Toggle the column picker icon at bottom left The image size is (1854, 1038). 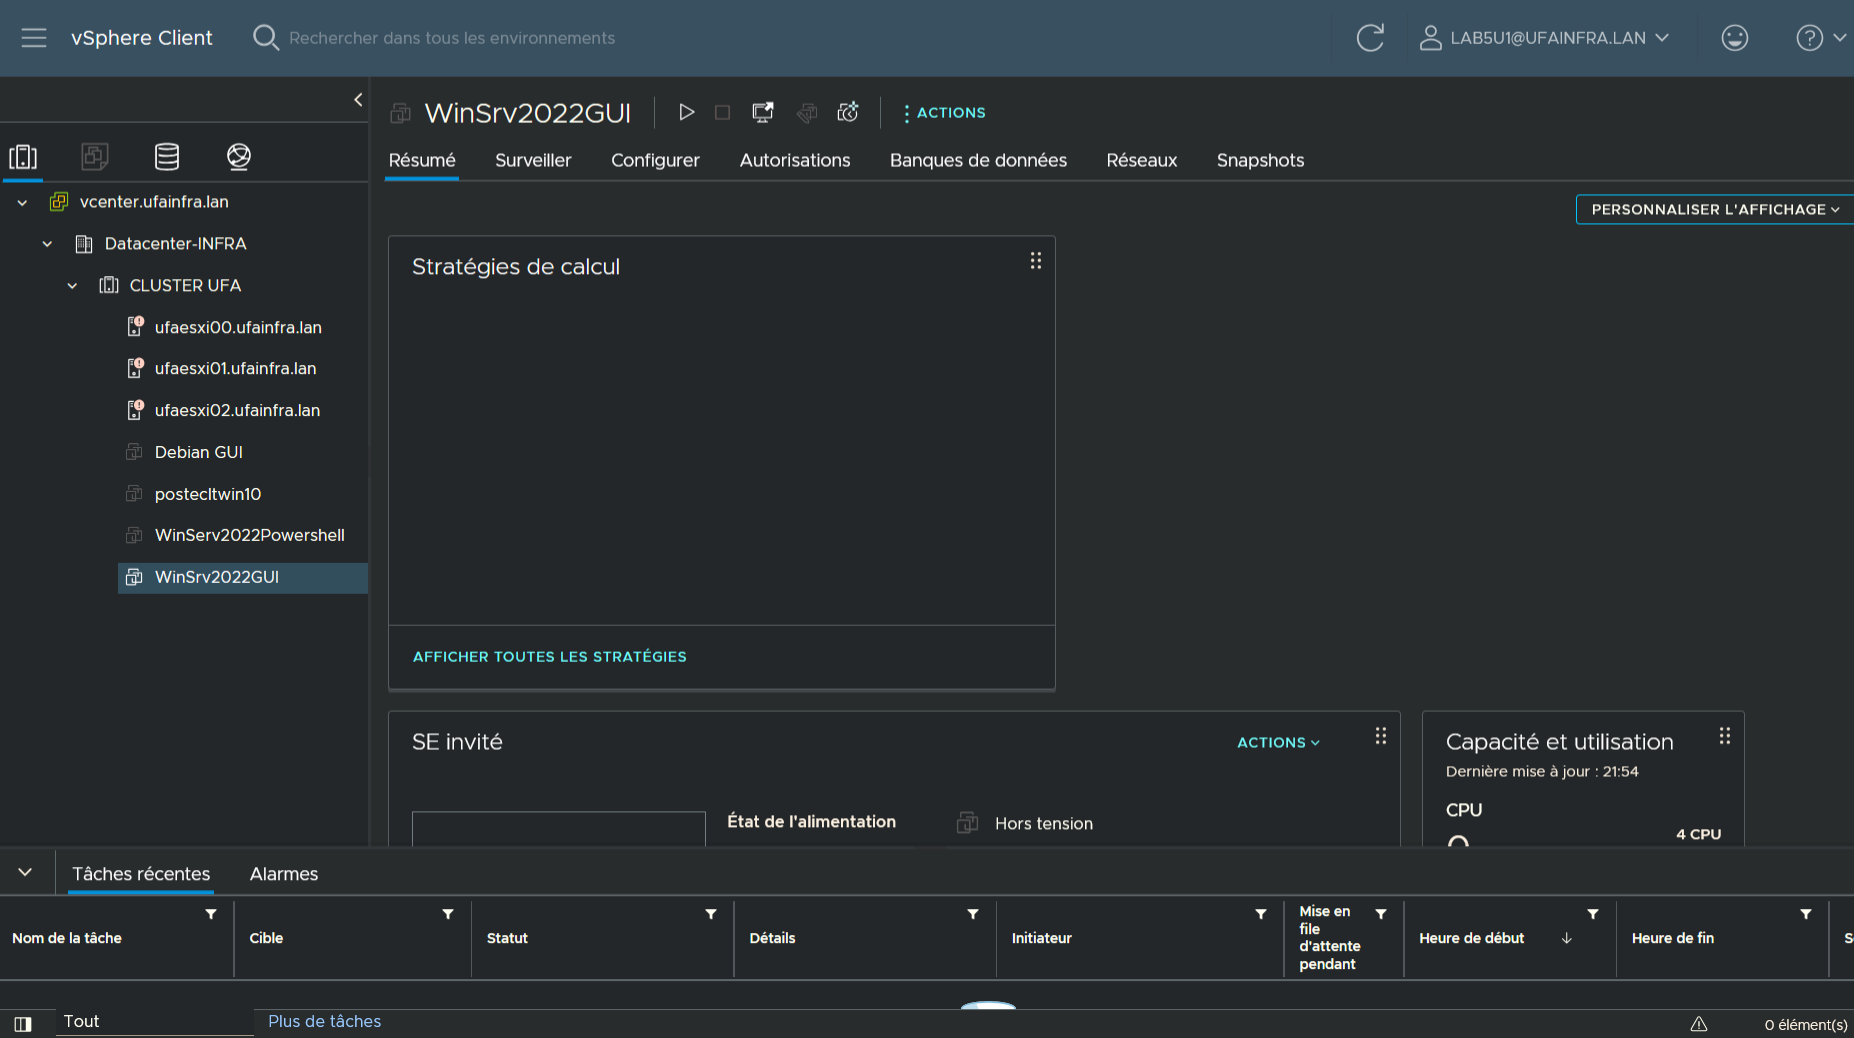tap(23, 1024)
